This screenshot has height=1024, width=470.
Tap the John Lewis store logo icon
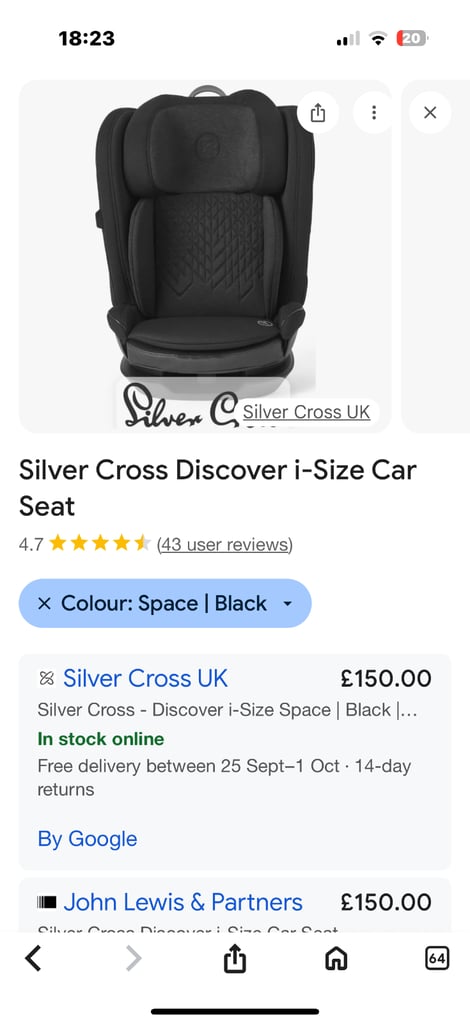click(46, 903)
